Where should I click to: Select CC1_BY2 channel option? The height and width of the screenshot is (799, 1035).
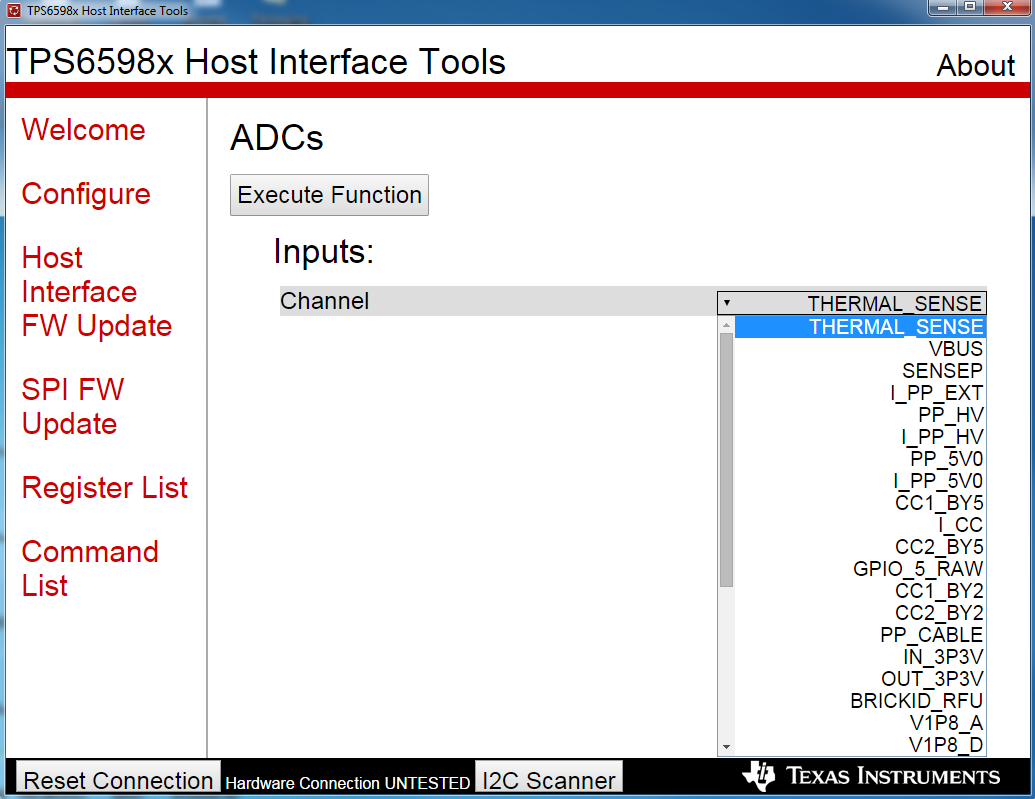click(x=860, y=591)
